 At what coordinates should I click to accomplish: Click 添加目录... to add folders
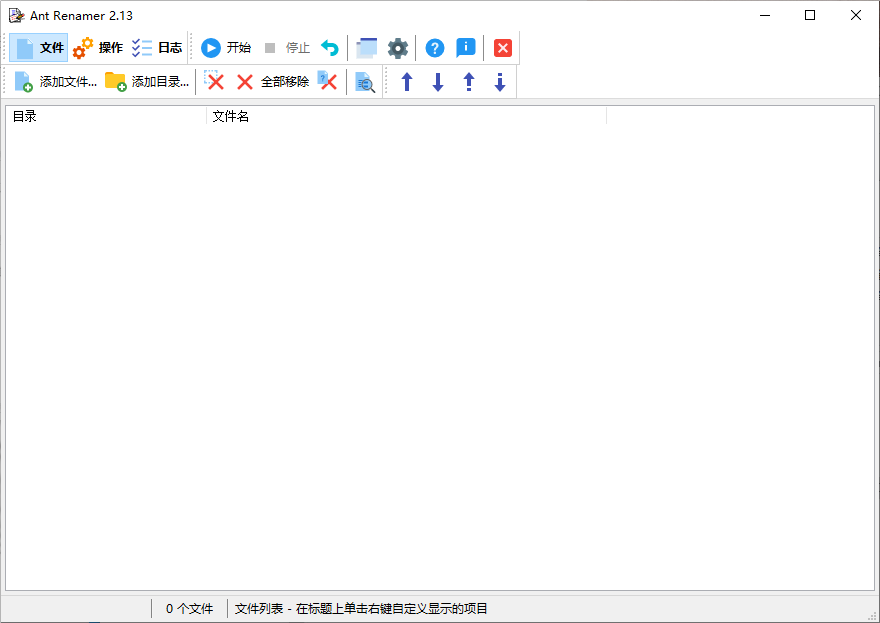click(147, 82)
